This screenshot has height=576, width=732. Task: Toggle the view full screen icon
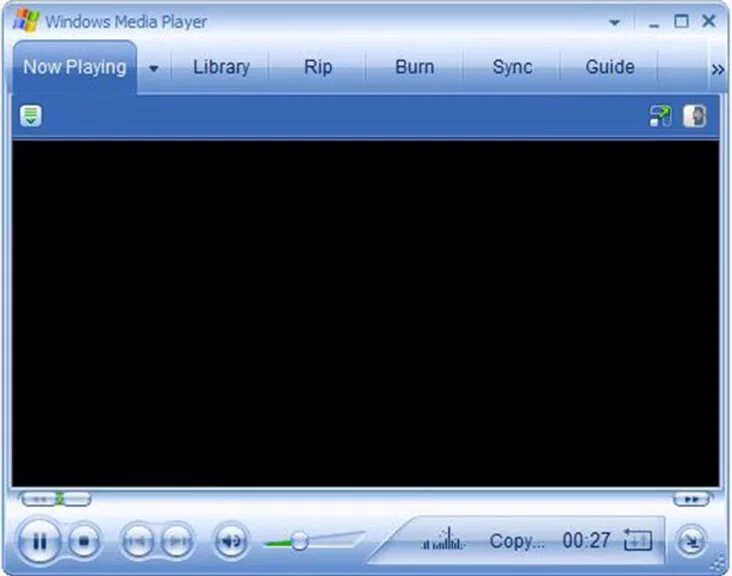[x=637, y=541]
